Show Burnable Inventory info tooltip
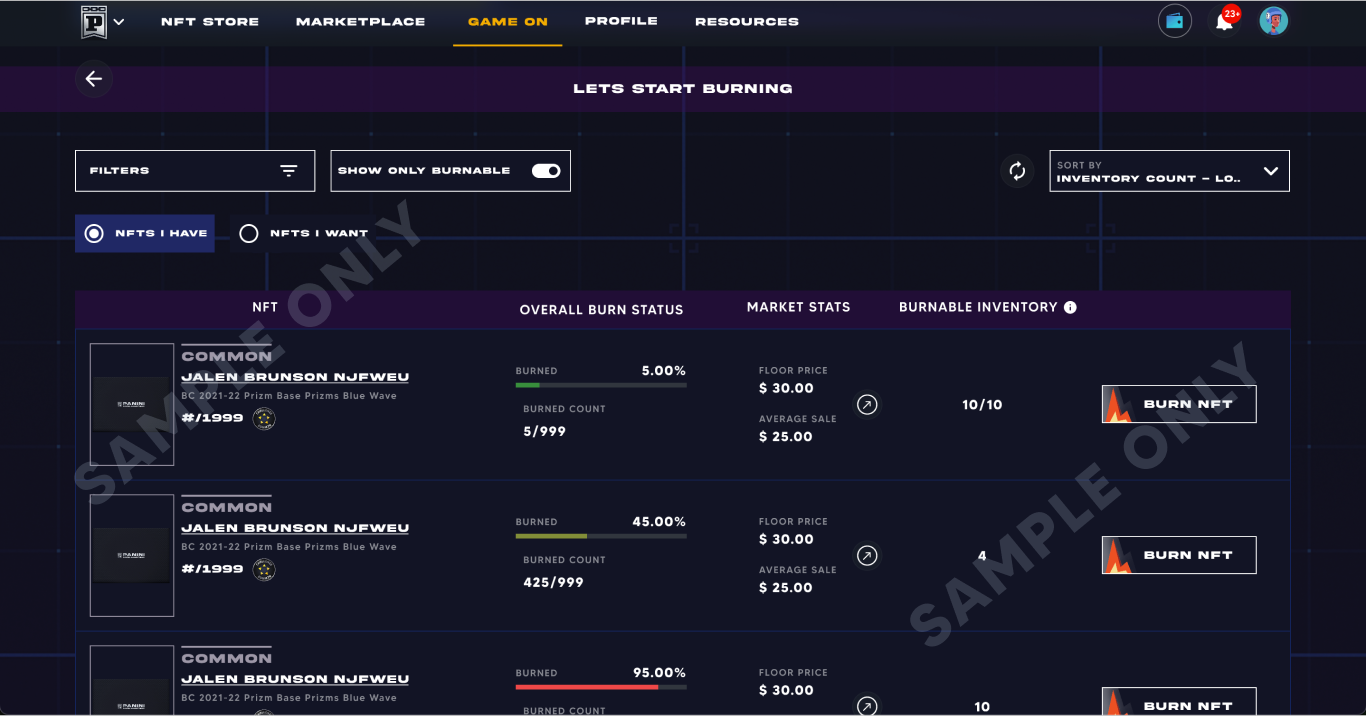Image resolution: width=1366 pixels, height=716 pixels. [x=1070, y=307]
